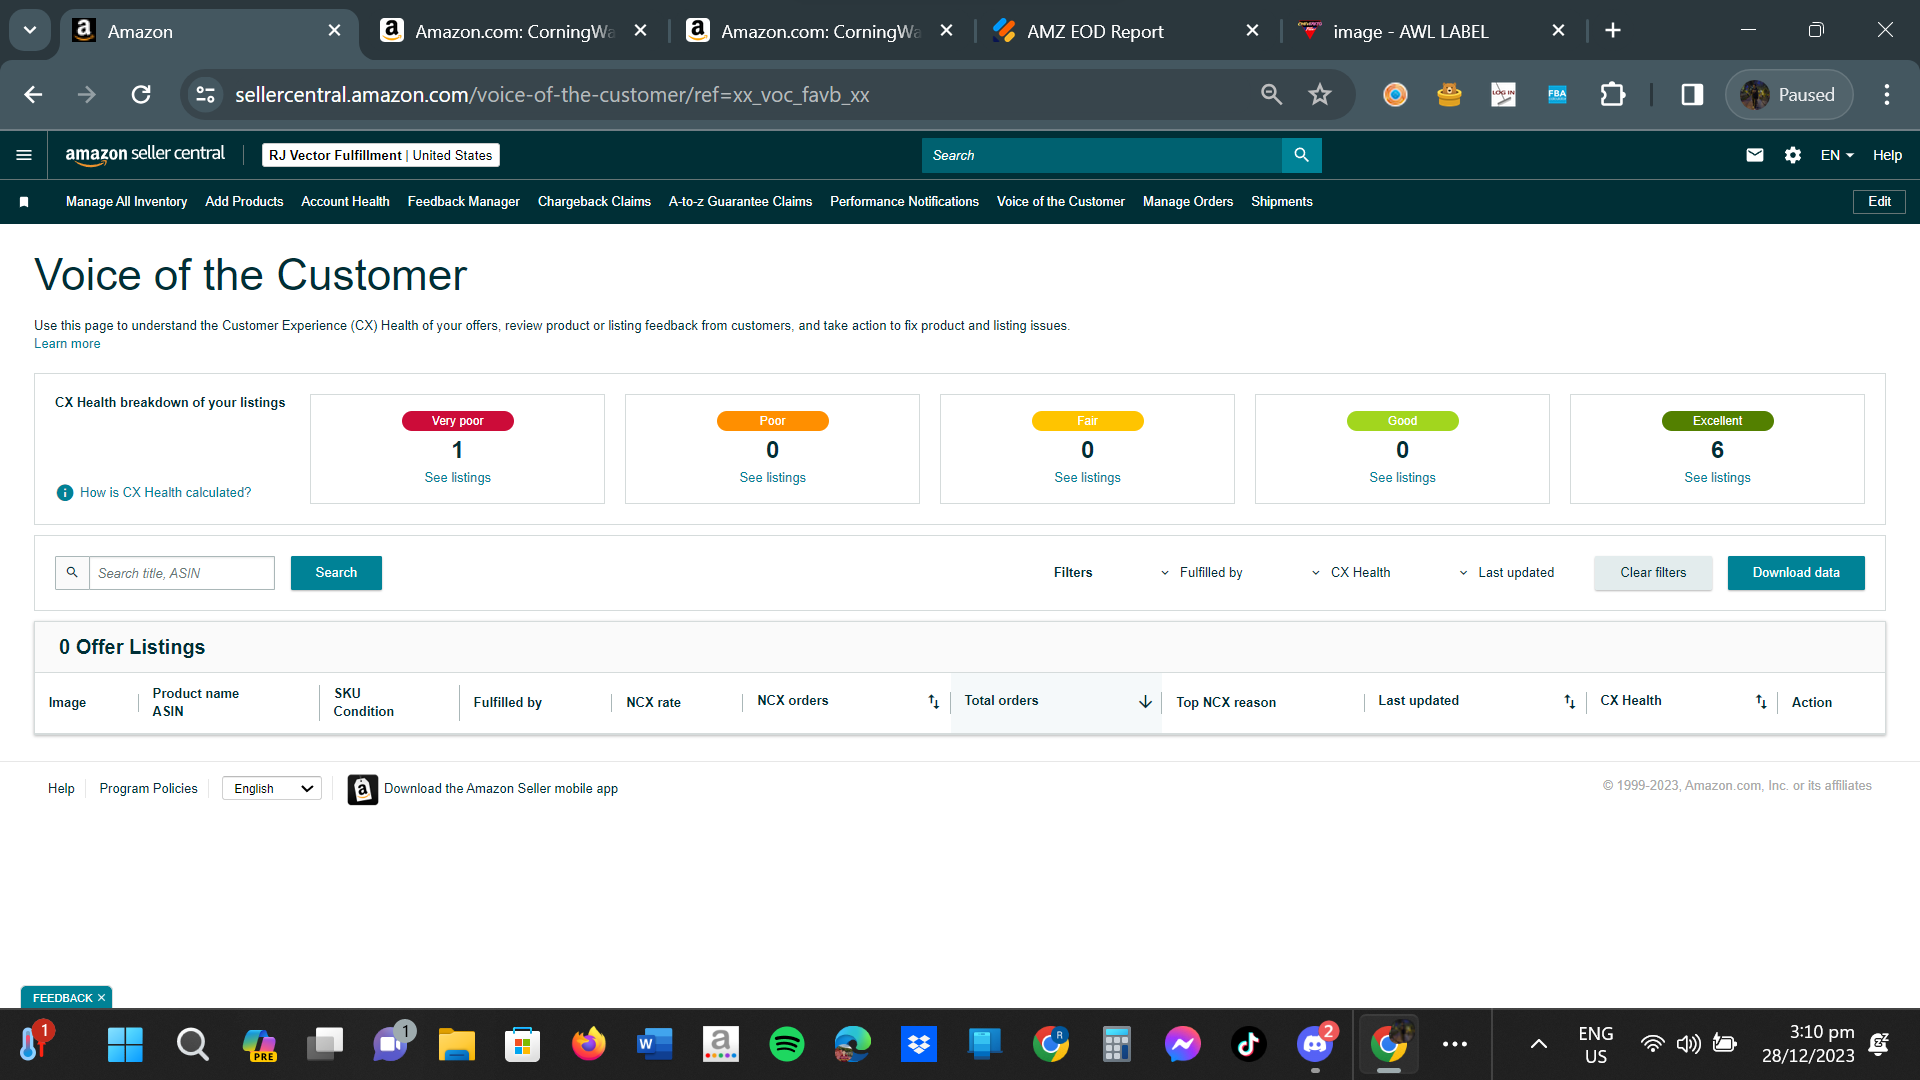Open the Windows Start menu

(x=125, y=1045)
